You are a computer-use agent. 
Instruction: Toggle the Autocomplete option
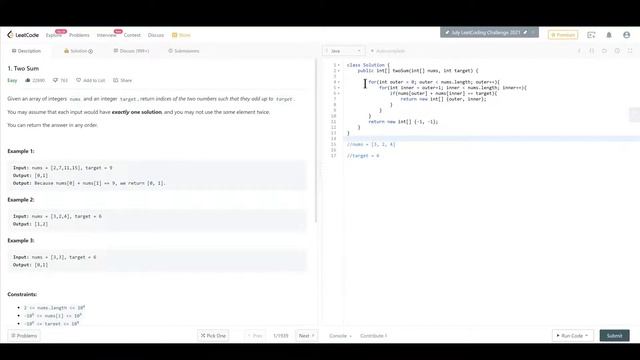click(387, 51)
